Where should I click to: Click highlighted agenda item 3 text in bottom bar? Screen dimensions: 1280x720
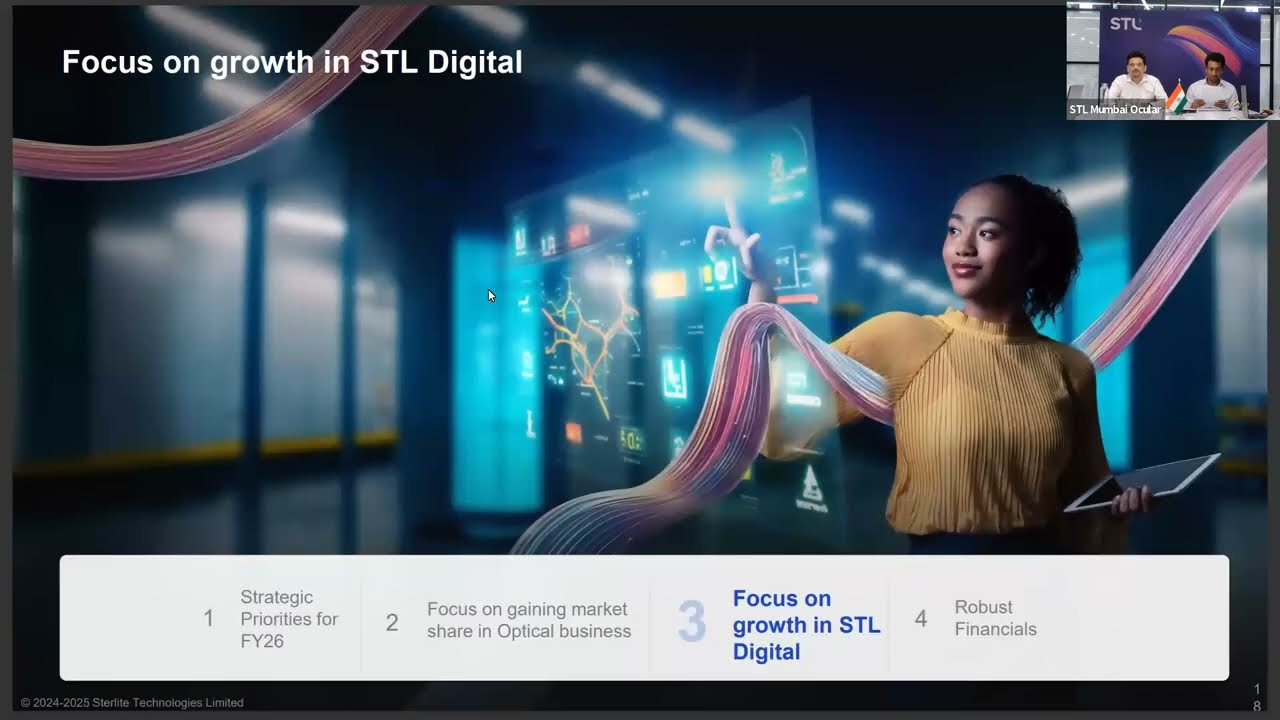tap(806, 625)
